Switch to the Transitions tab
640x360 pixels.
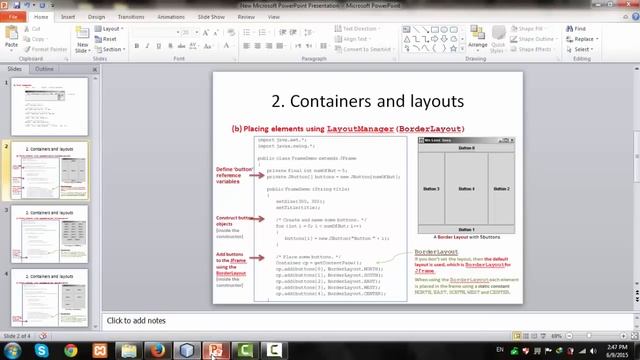[x=131, y=17]
